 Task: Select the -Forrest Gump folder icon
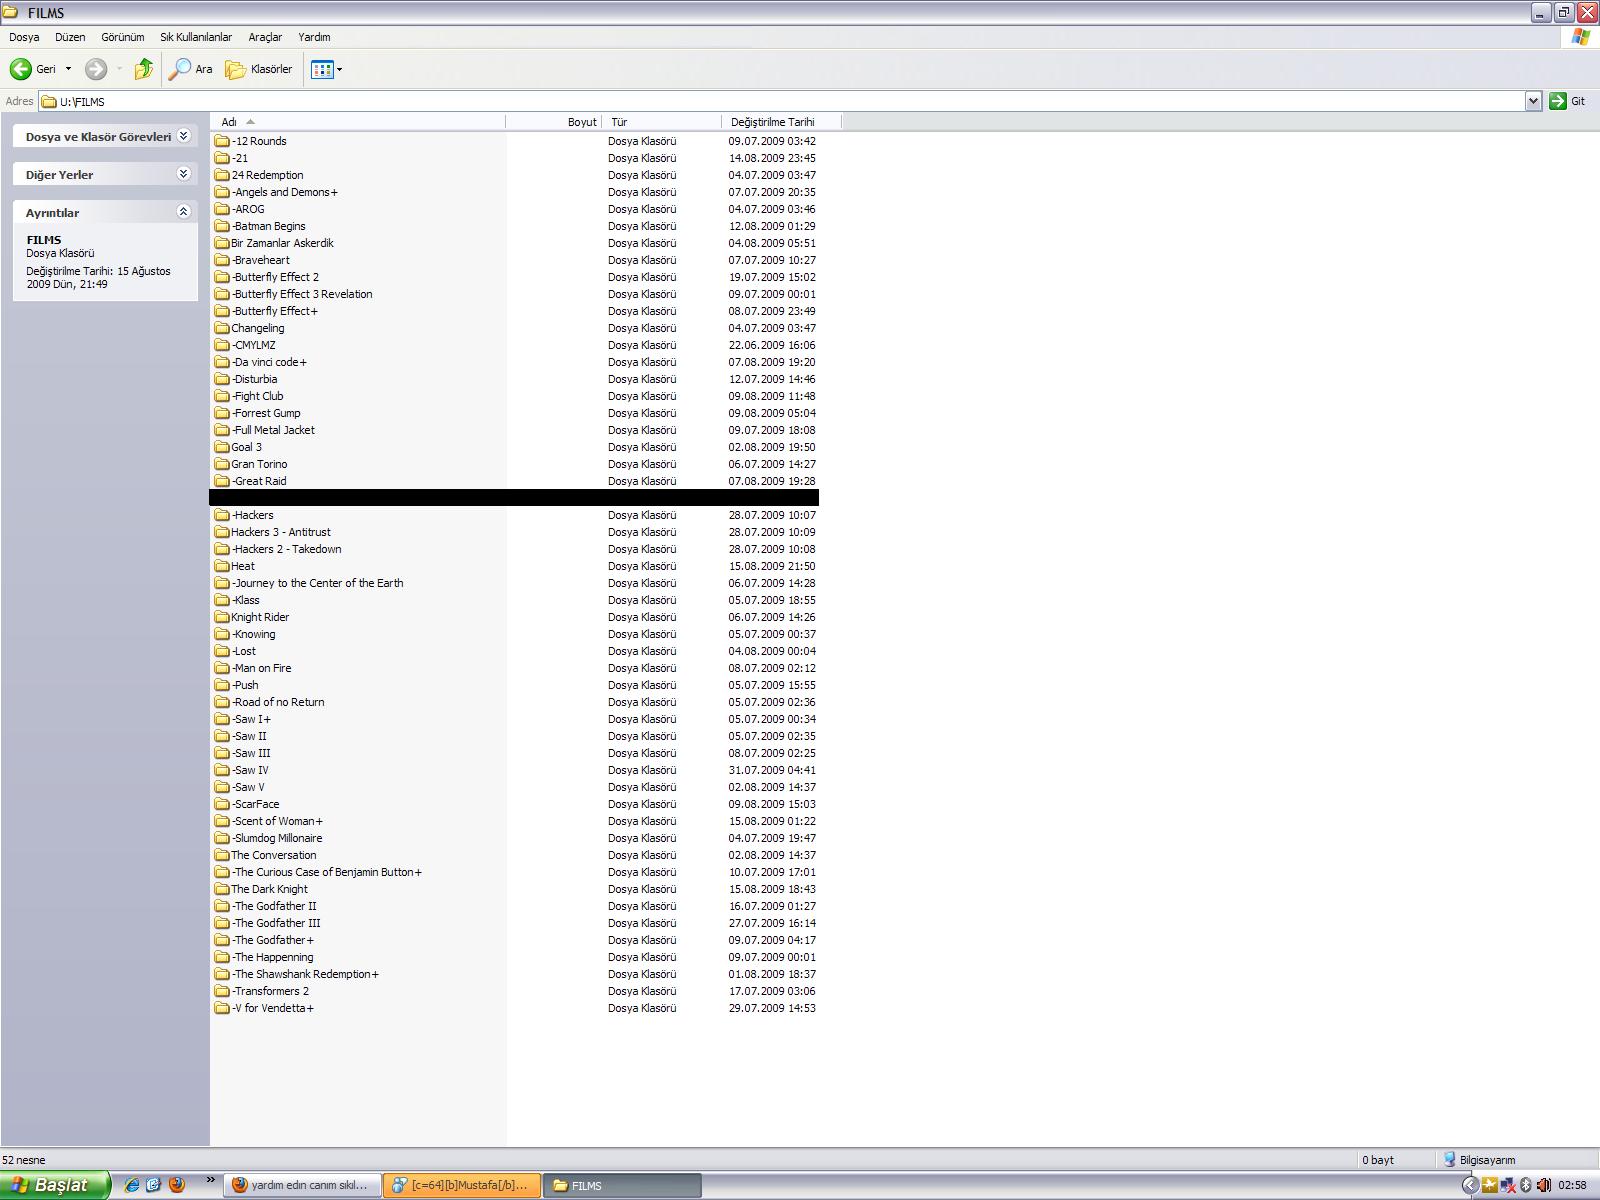[222, 413]
